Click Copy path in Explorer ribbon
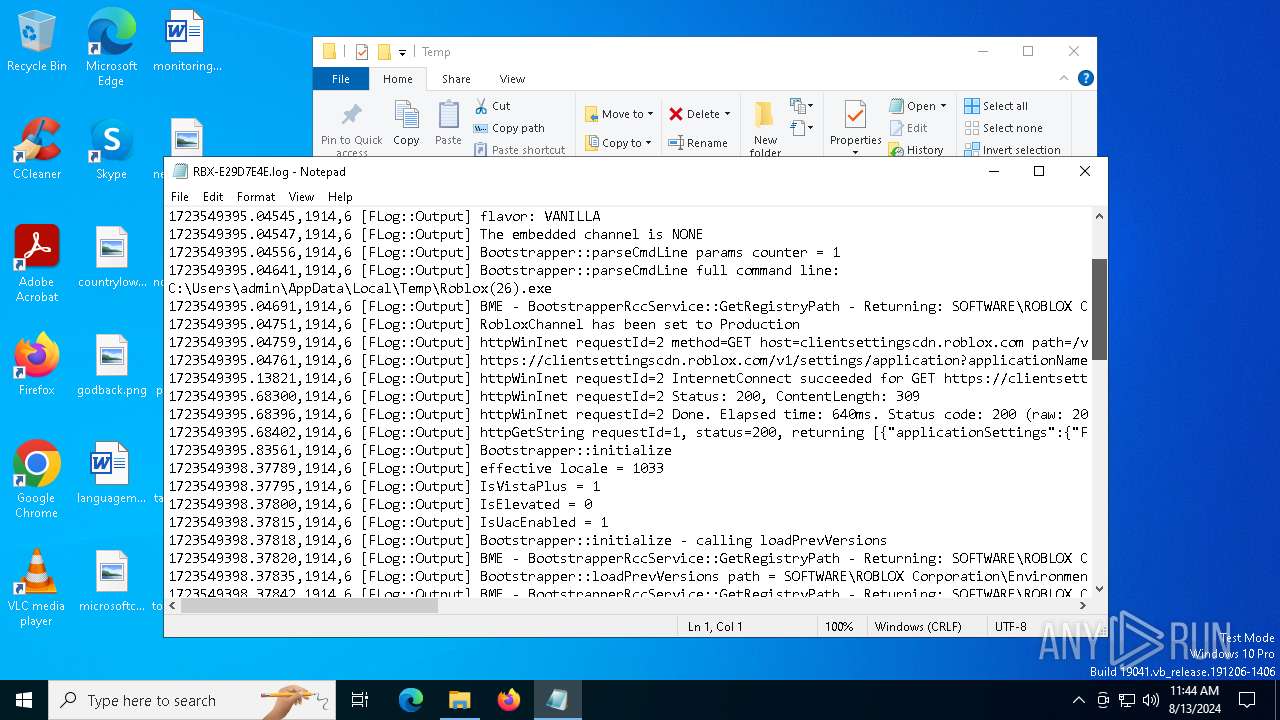 click(509, 128)
